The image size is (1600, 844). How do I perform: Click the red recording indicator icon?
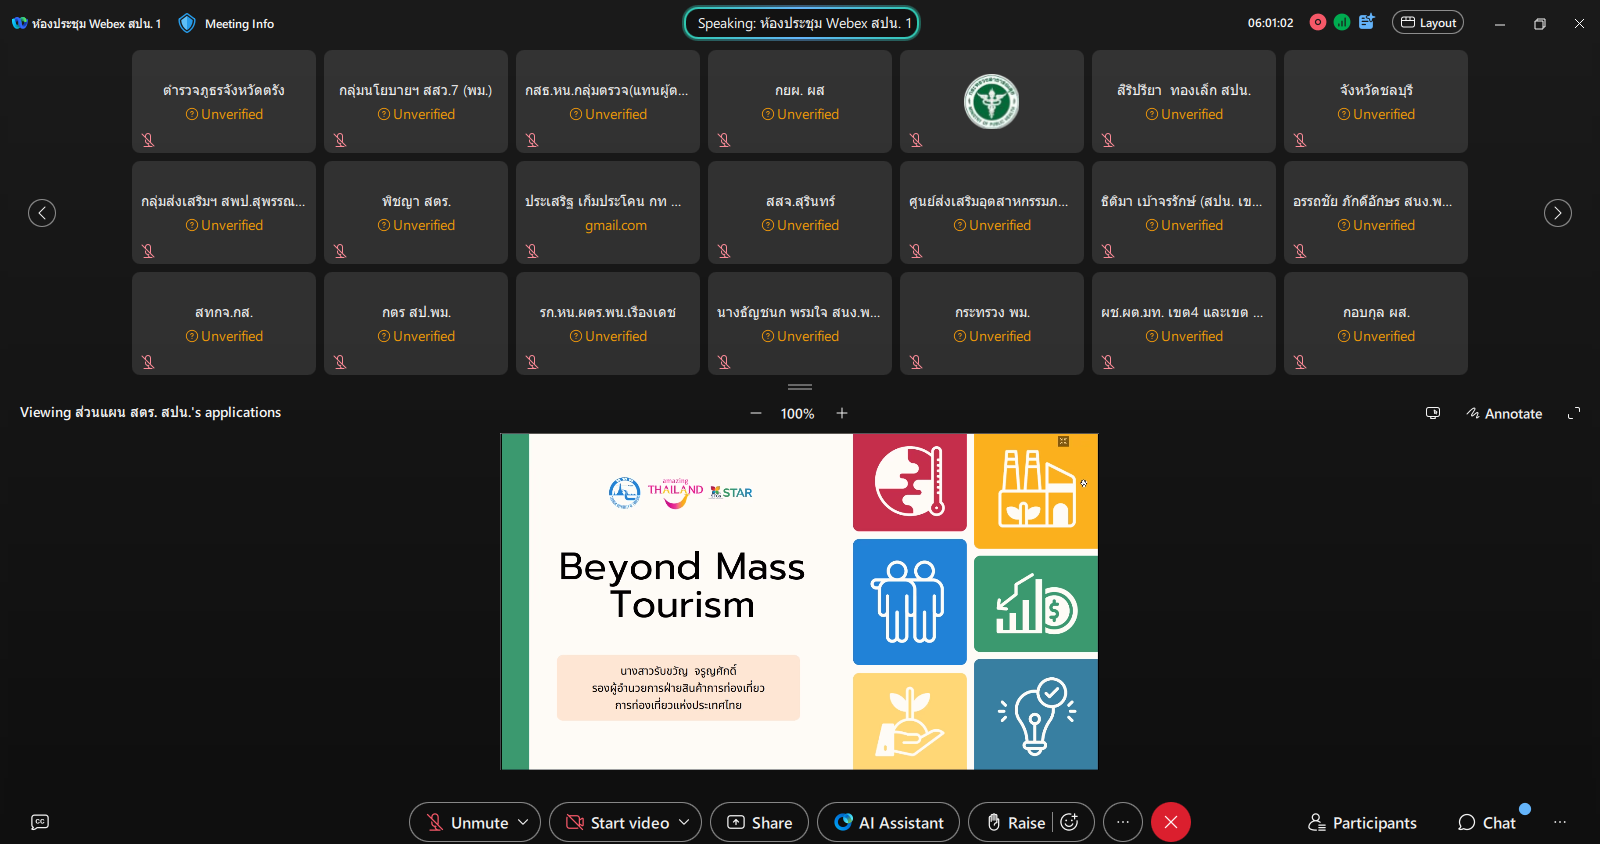(1318, 22)
